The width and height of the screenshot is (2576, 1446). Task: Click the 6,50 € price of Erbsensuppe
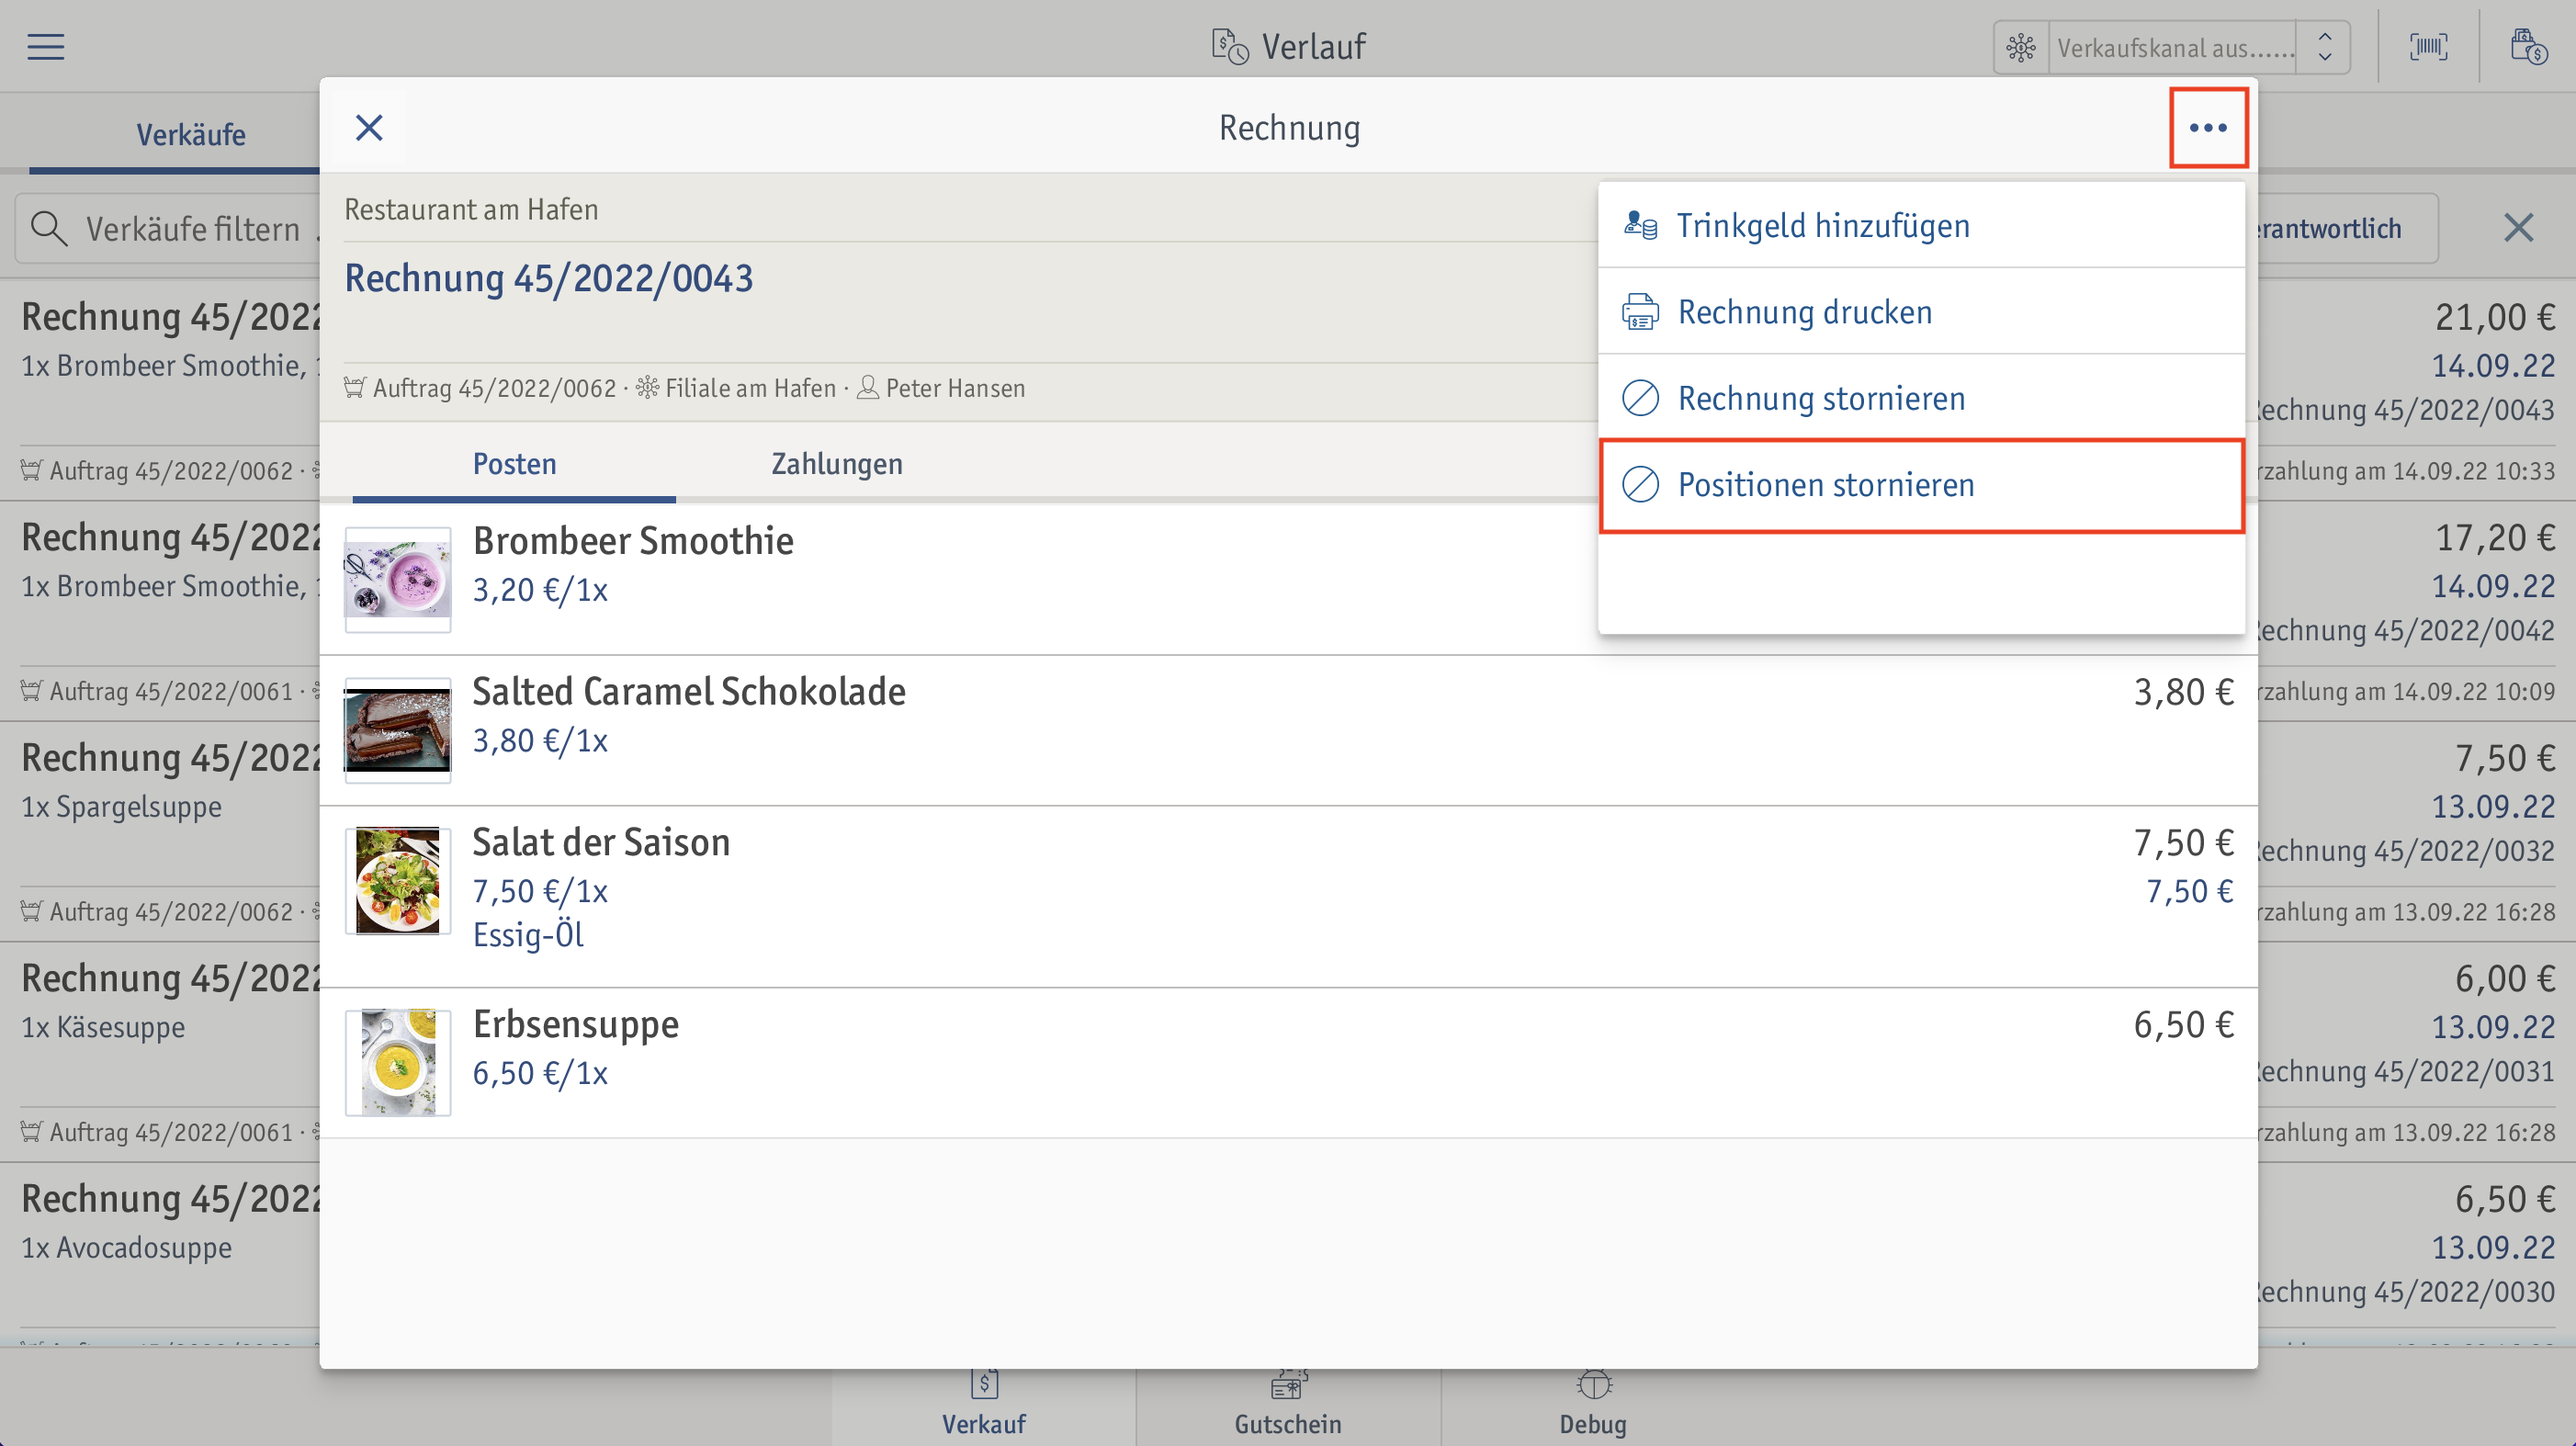(2184, 1025)
